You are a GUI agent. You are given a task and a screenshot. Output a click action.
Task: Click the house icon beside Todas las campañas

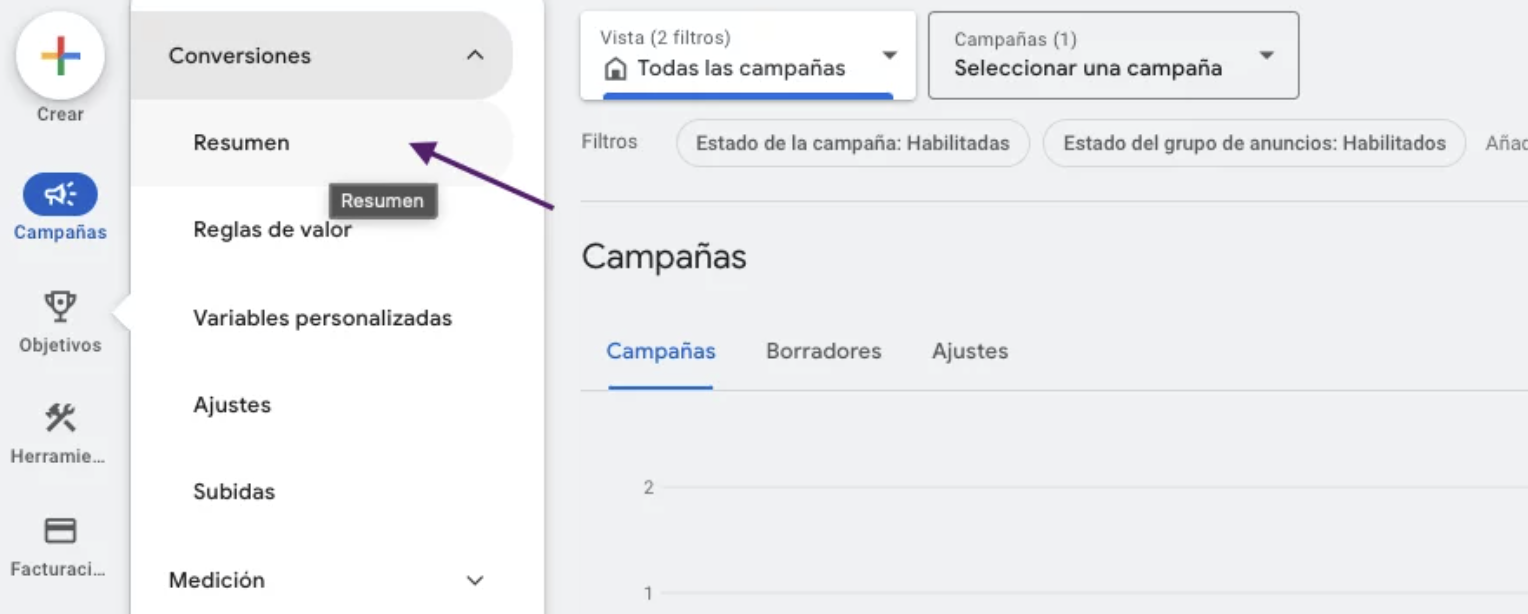pyautogui.click(x=616, y=69)
